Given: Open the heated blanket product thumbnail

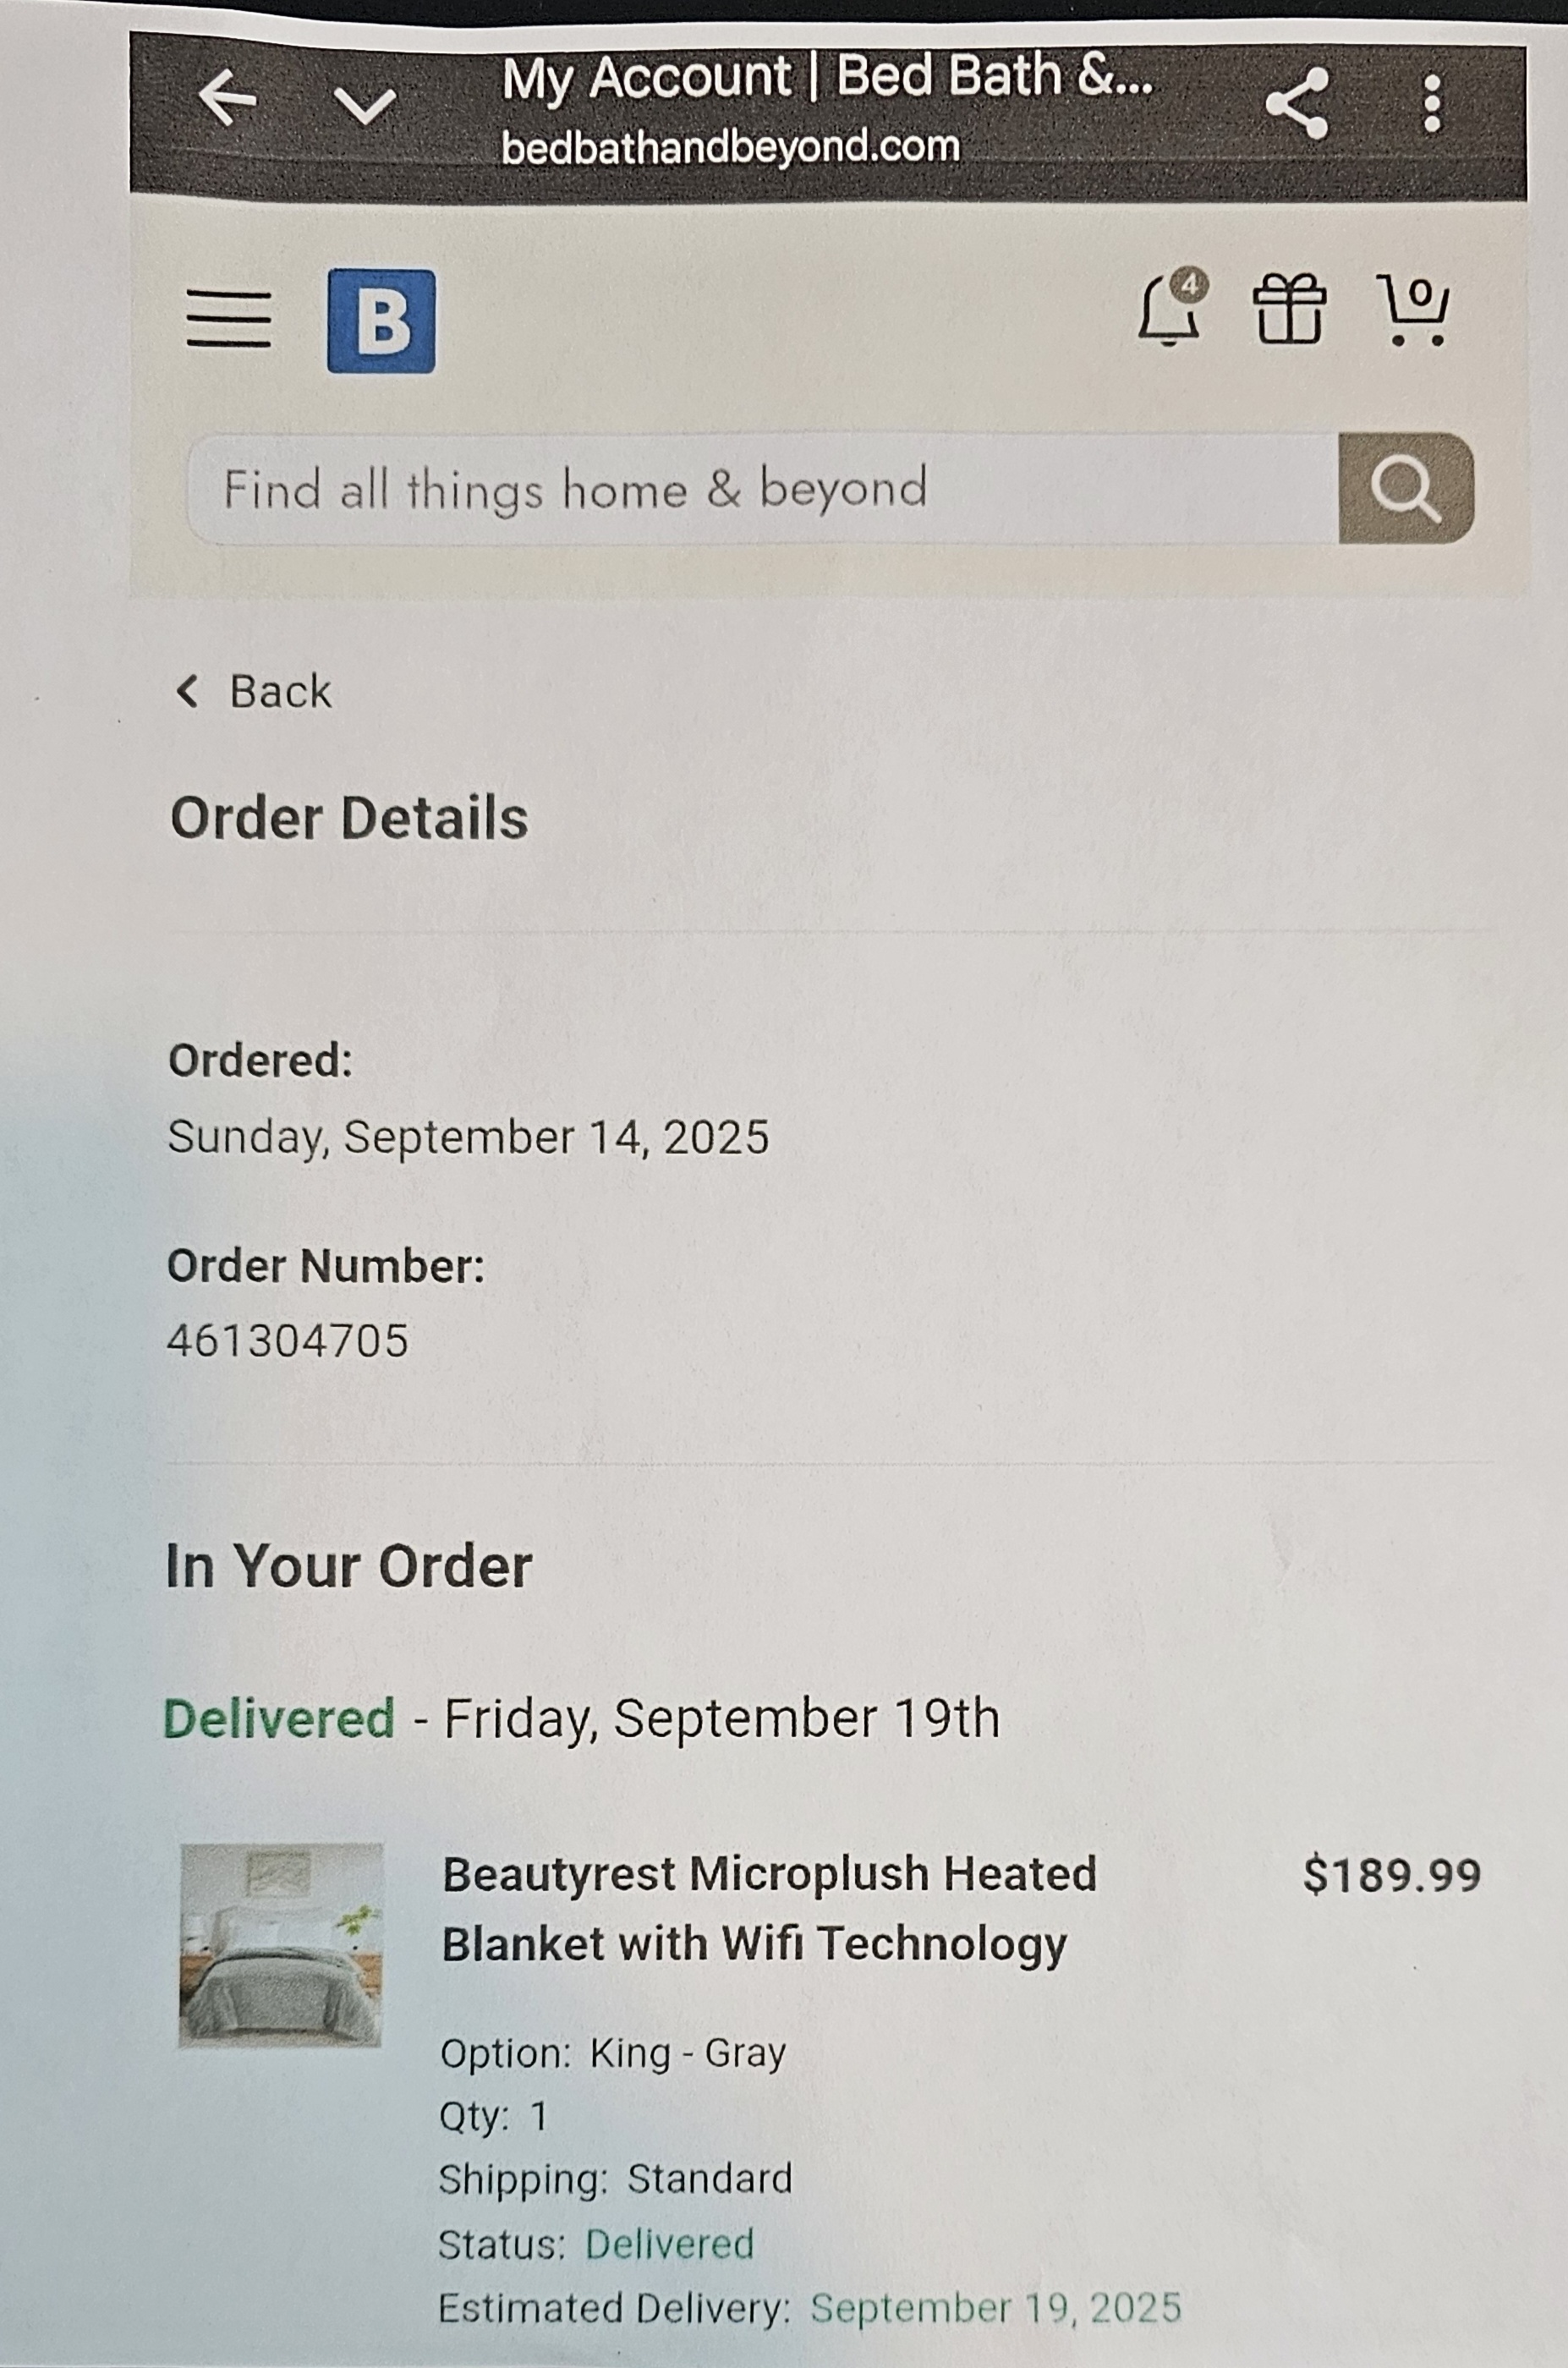Looking at the screenshot, I should pyautogui.click(x=281, y=1945).
